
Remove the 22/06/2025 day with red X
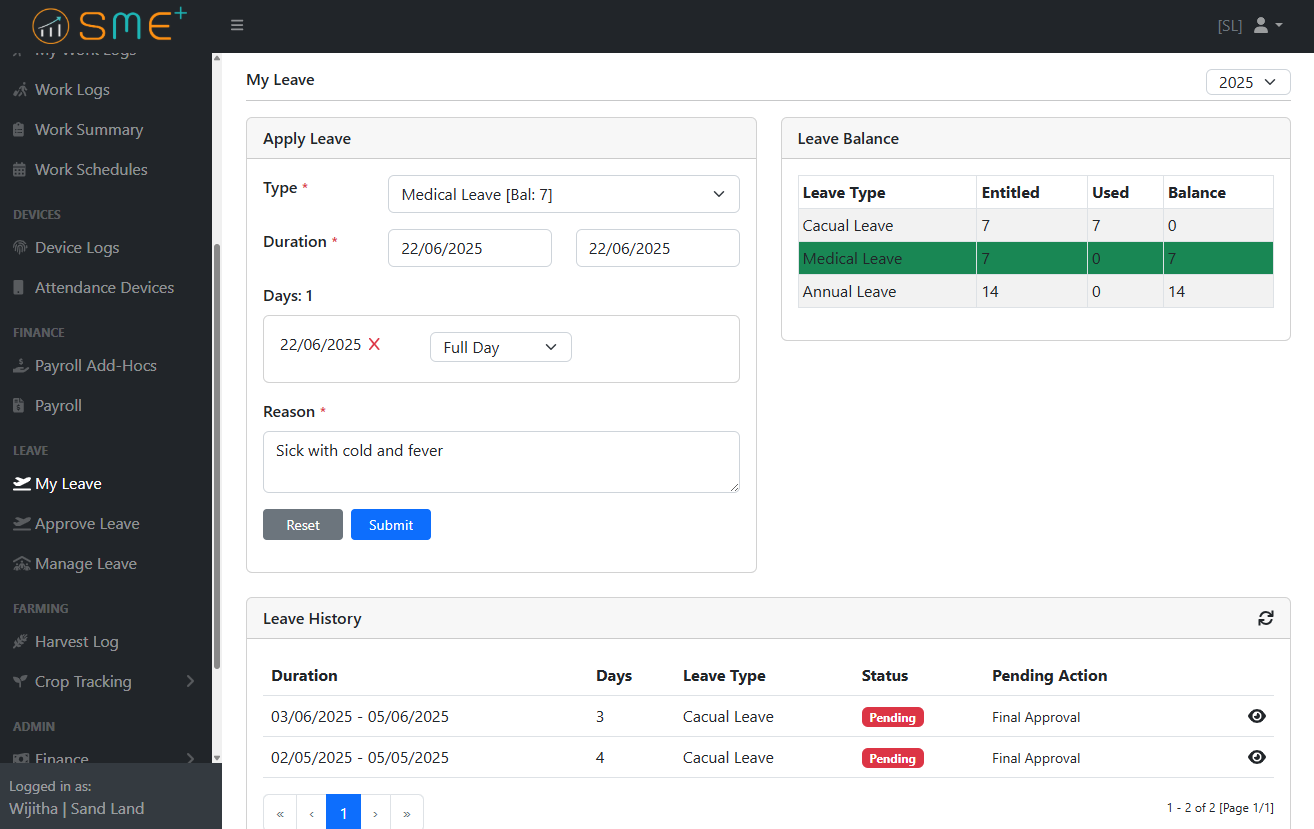click(x=374, y=344)
